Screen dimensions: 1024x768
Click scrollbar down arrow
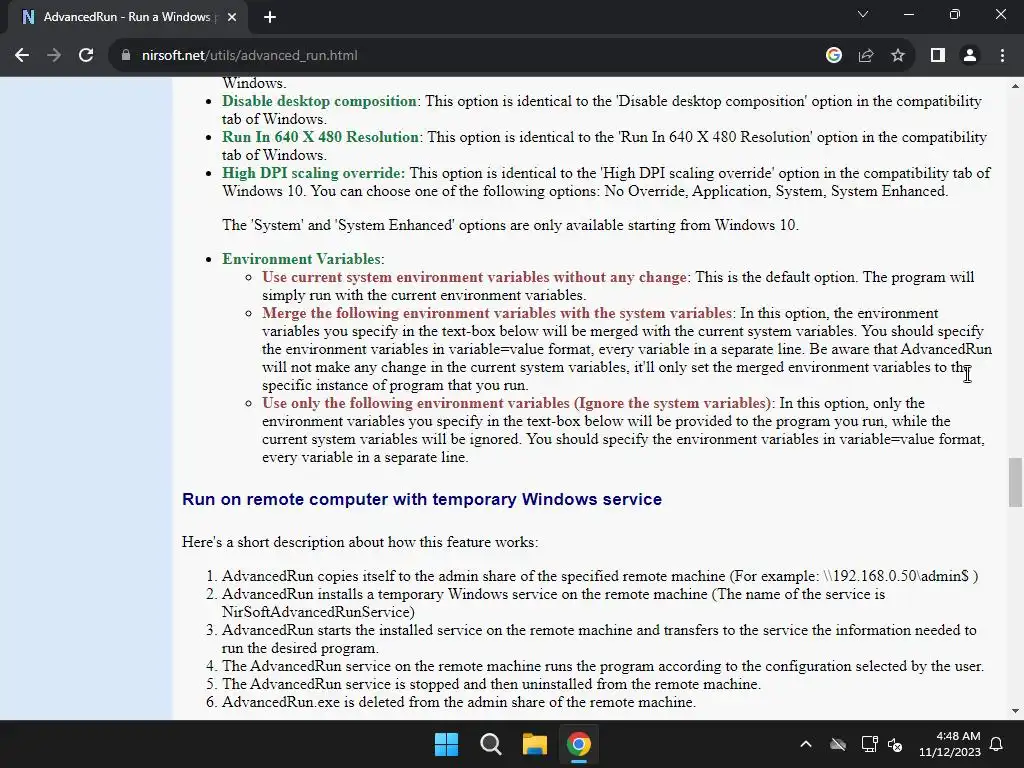click(1015, 711)
